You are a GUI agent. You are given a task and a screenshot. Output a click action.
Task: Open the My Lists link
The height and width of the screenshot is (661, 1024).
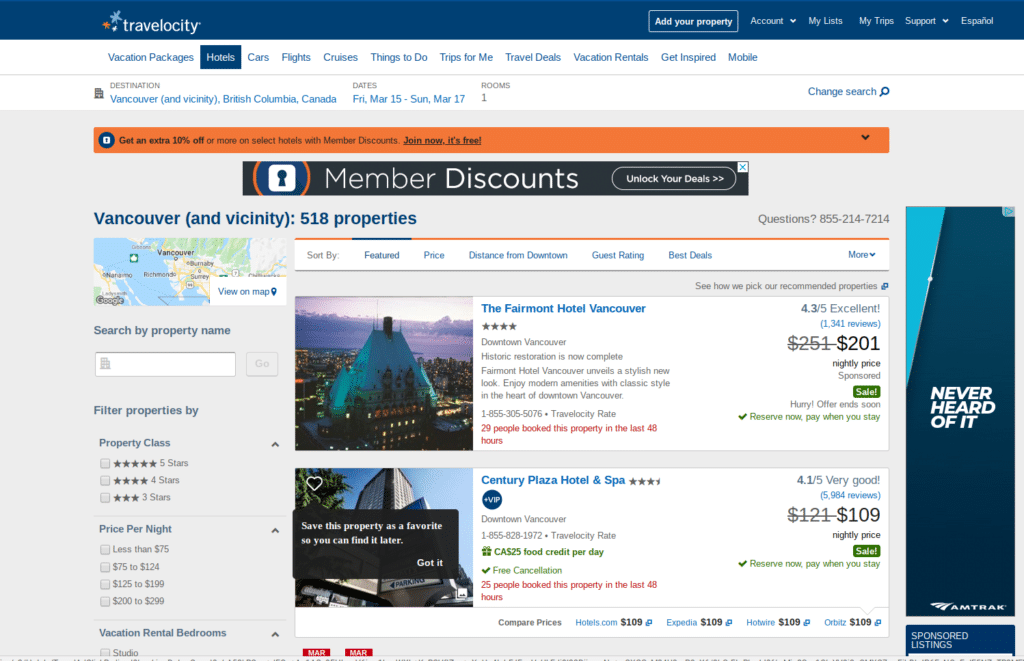[825, 21]
